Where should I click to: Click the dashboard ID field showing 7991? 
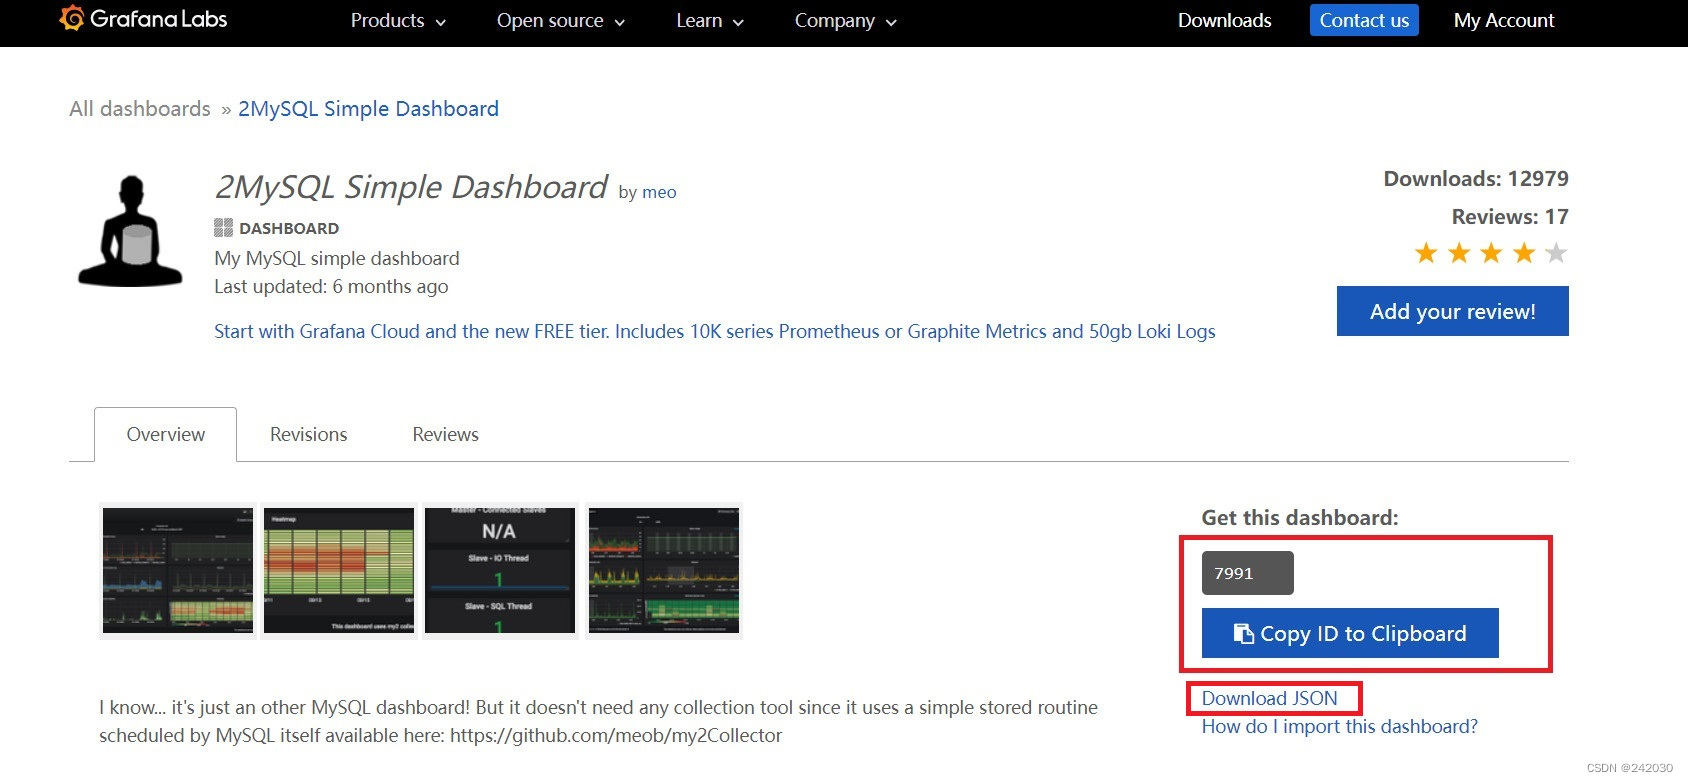click(x=1248, y=573)
